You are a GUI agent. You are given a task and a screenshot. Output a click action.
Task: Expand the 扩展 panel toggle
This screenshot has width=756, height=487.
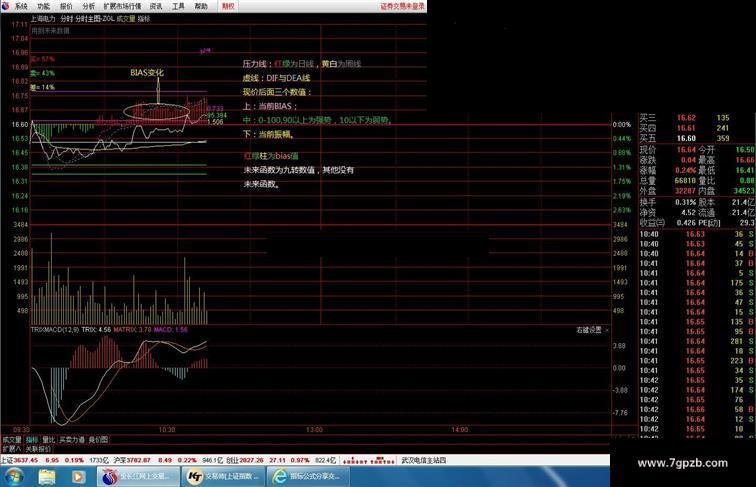pos(12,449)
